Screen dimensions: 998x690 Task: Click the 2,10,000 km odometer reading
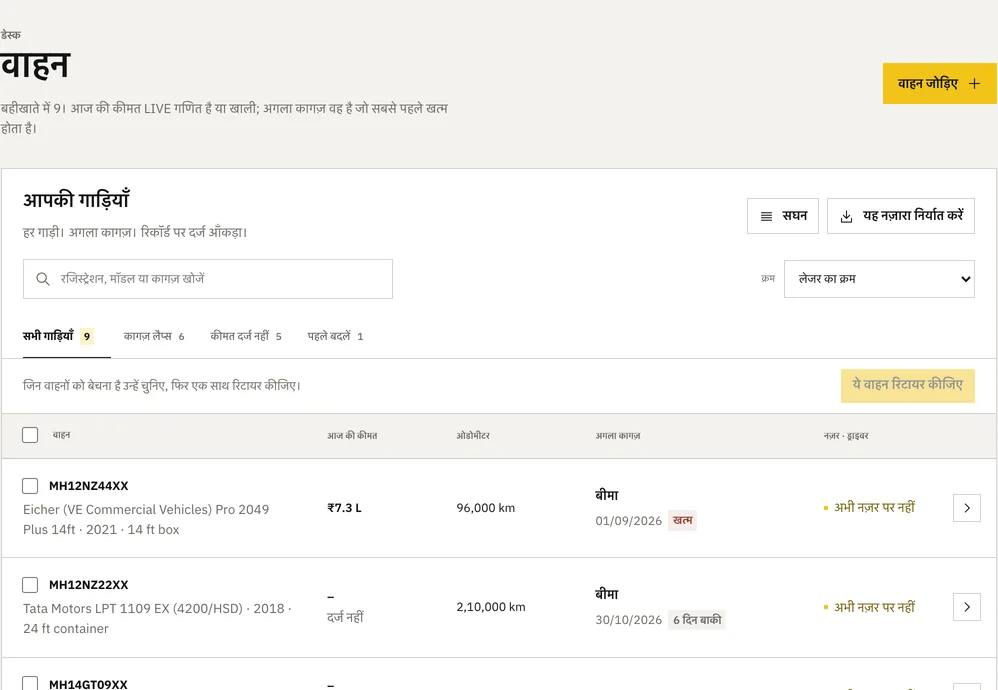coord(491,607)
